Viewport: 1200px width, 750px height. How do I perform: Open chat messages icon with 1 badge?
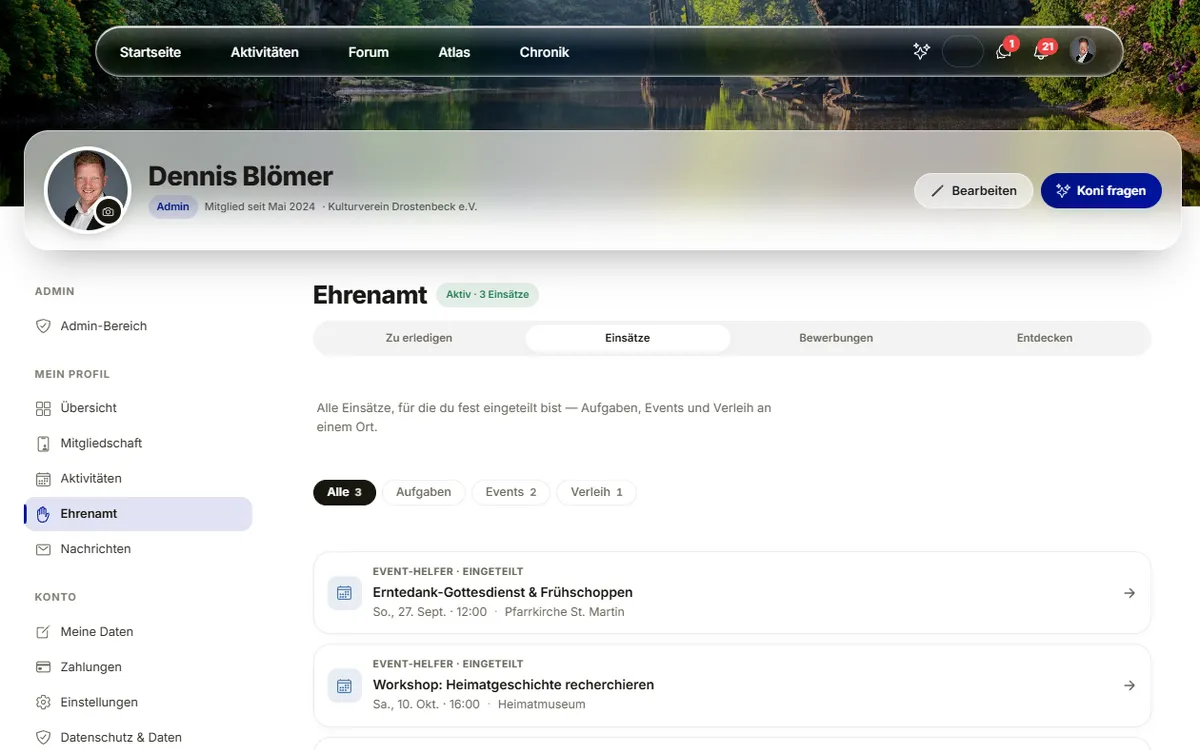pos(1004,51)
